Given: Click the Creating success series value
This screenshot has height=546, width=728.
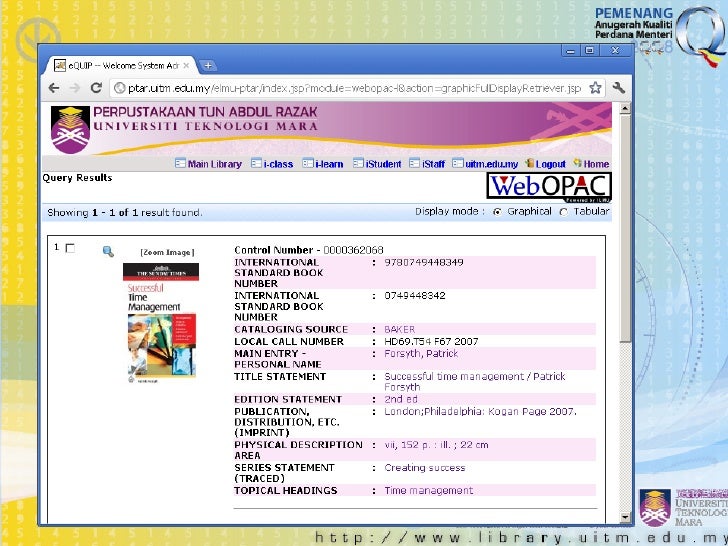Looking at the screenshot, I should pos(424,468).
